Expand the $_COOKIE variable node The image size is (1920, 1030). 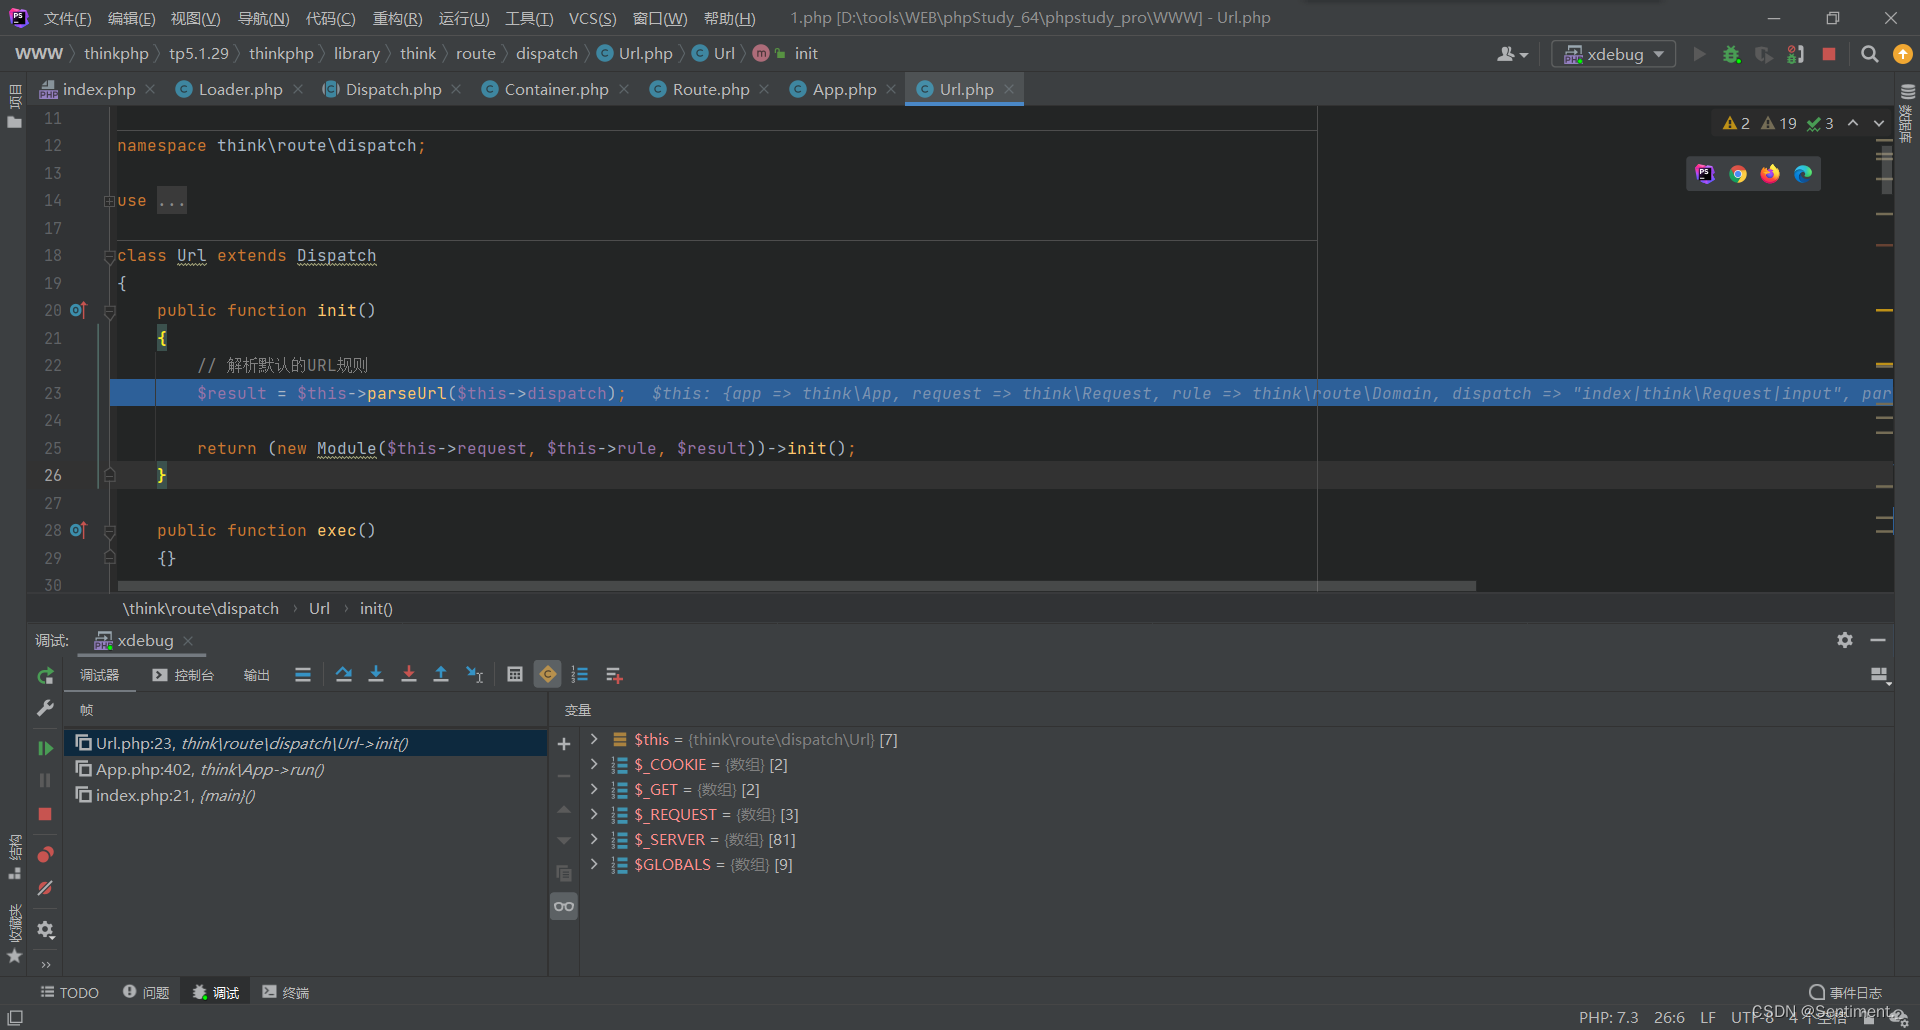(594, 764)
